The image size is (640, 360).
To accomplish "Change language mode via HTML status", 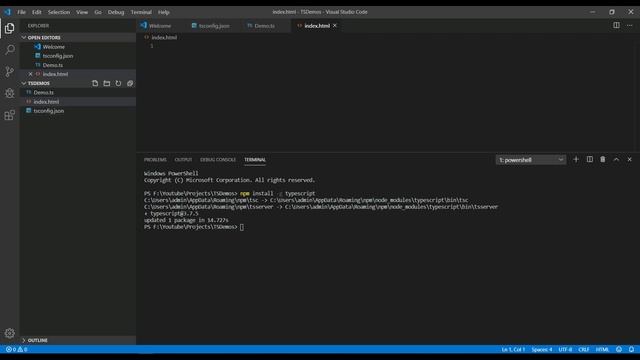I will pos(602,349).
